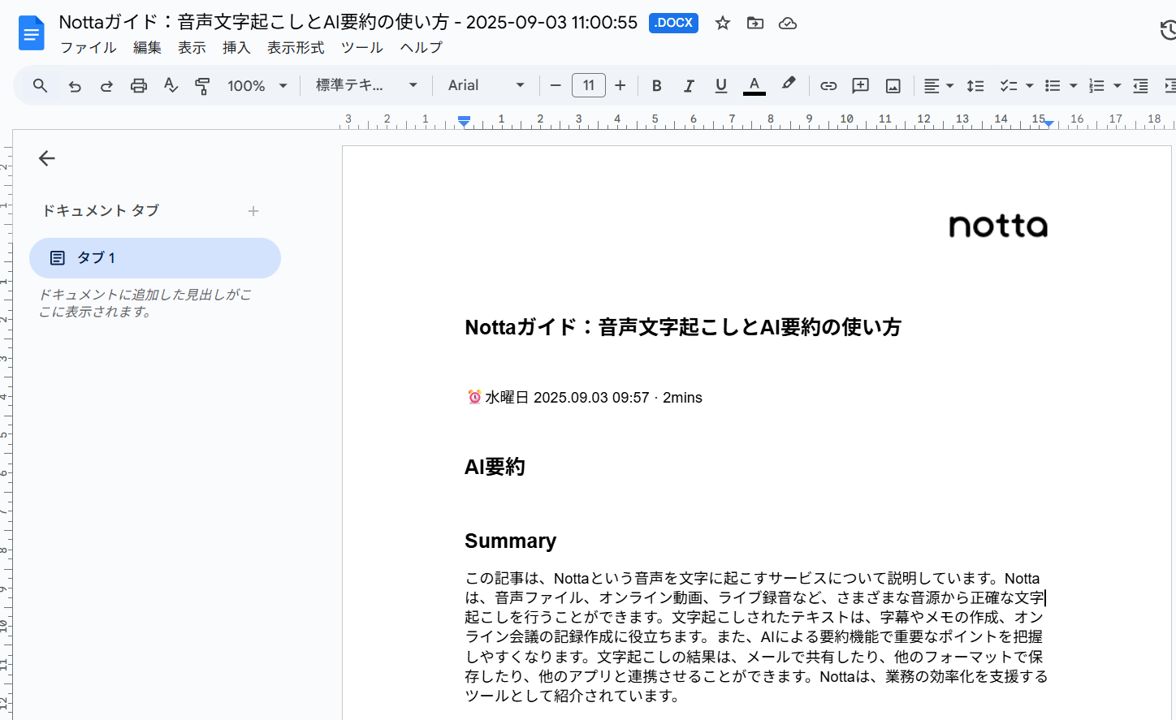This screenshot has height=720, width=1176.
Task: Click the date line 水曜日 2025.09.03
Action: coord(584,398)
